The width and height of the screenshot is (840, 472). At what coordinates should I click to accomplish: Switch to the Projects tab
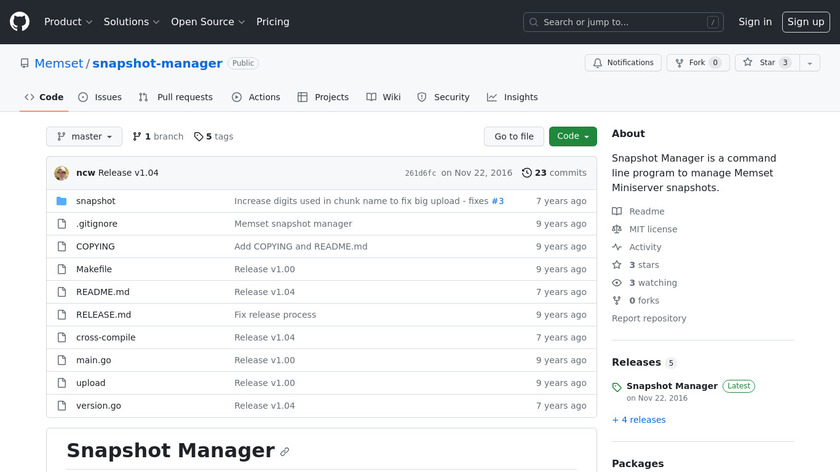tap(323, 97)
